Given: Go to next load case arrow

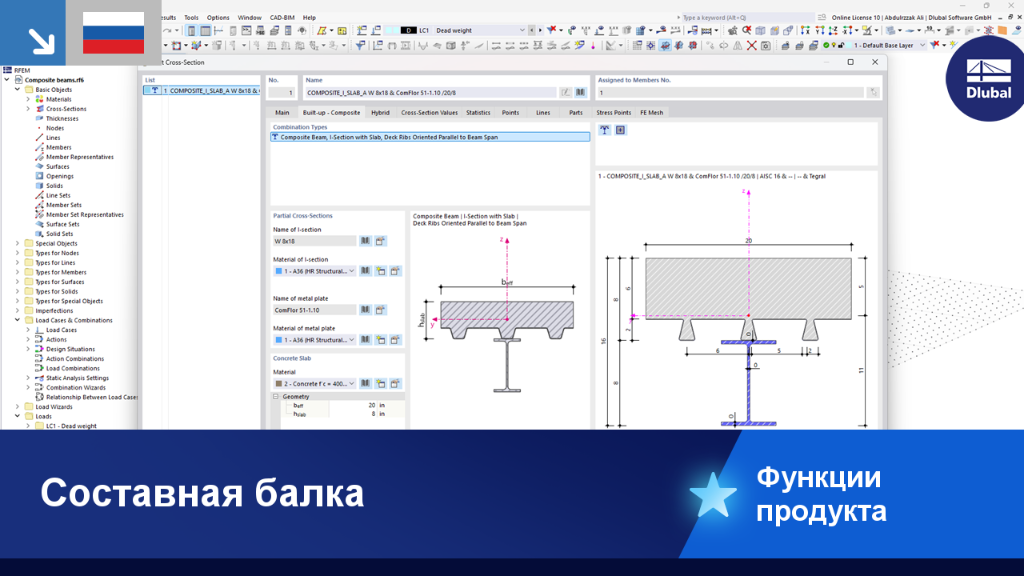Looking at the screenshot, I should pyautogui.click(x=539, y=30).
